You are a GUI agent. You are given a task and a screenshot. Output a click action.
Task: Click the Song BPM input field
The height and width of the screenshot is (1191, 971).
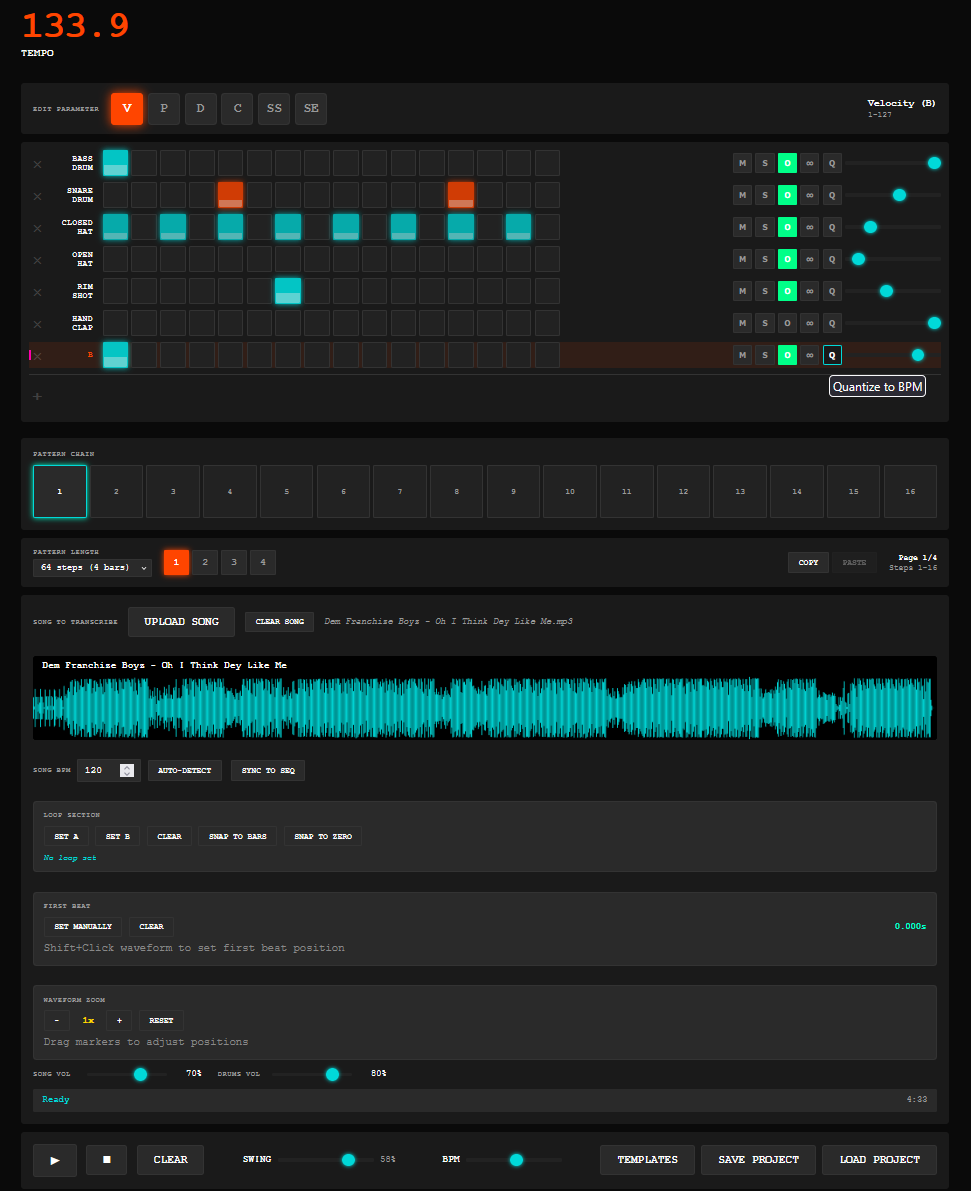pyautogui.click(x=109, y=770)
